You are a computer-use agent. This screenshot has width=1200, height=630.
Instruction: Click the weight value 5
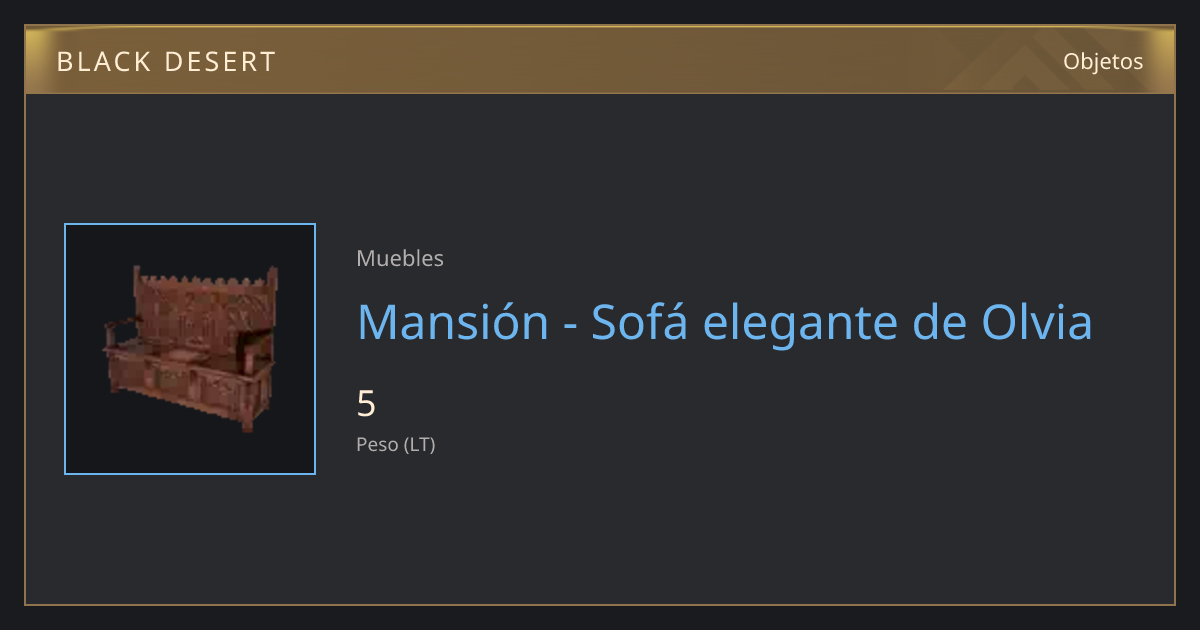click(366, 404)
